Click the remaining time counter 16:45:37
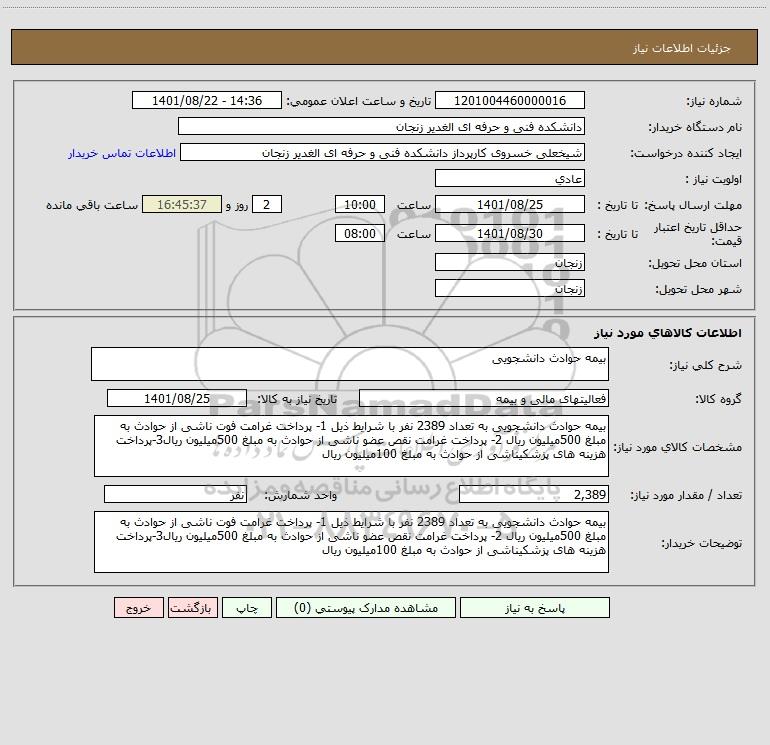Screen dimensions: 770x745 click(x=182, y=204)
